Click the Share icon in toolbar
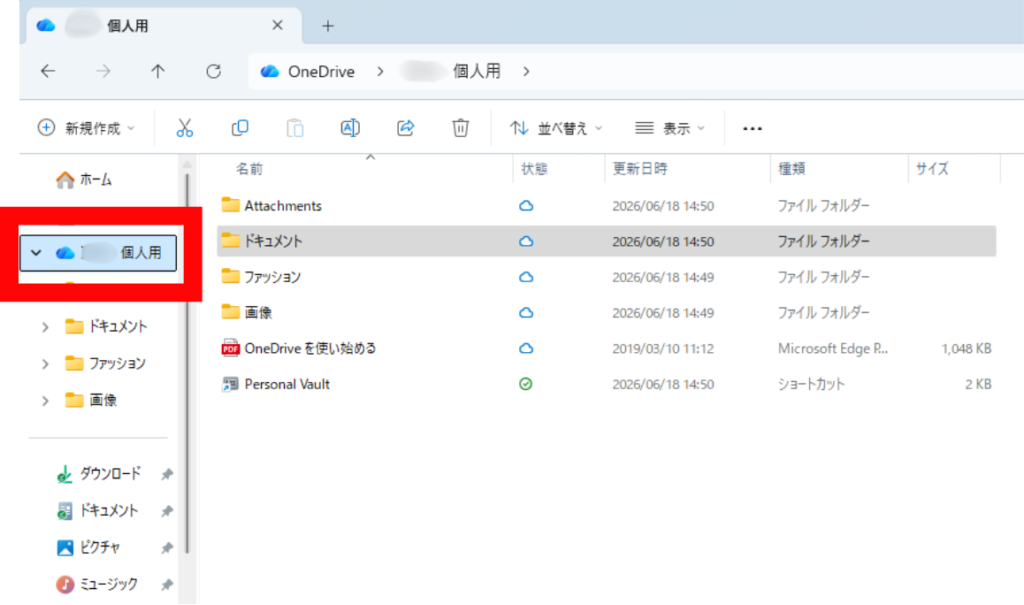Screen dimensions: 1024x605 [x=406, y=128]
